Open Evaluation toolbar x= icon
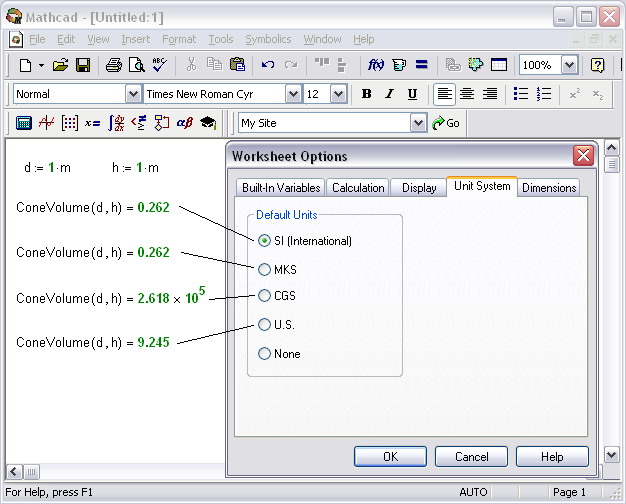The height and width of the screenshot is (504, 626). (x=92, y=123)
